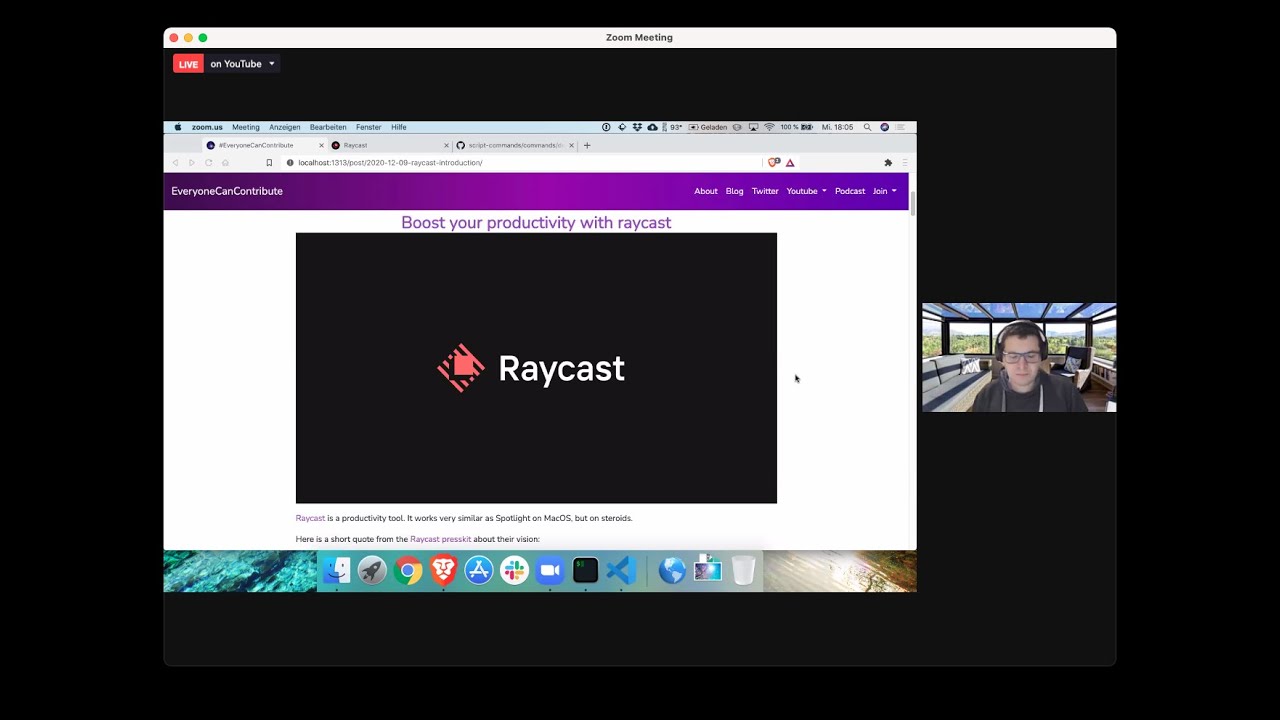
Task: Click the Raycast logo banner image
Action: click(536, 368)
